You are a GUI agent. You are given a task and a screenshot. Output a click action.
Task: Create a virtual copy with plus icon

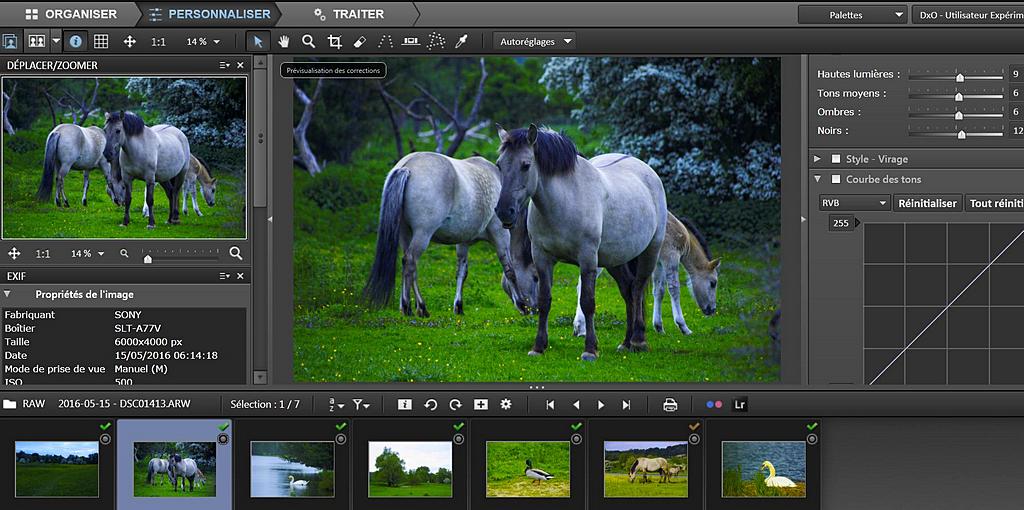tap(481, 404)
